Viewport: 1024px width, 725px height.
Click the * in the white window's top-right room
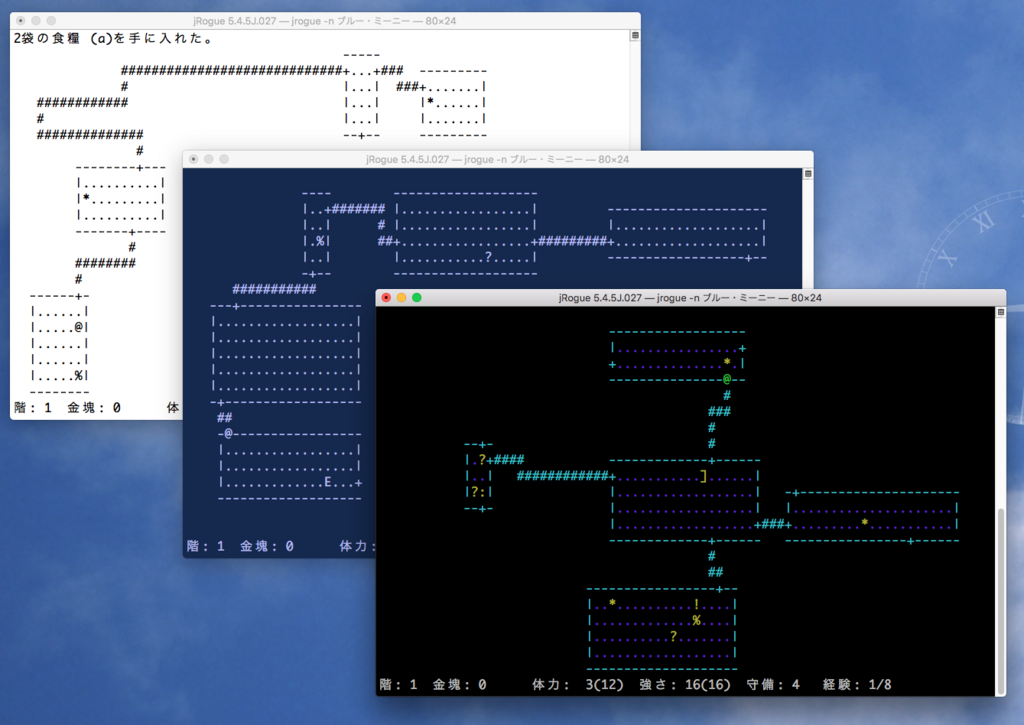[430, 101]
